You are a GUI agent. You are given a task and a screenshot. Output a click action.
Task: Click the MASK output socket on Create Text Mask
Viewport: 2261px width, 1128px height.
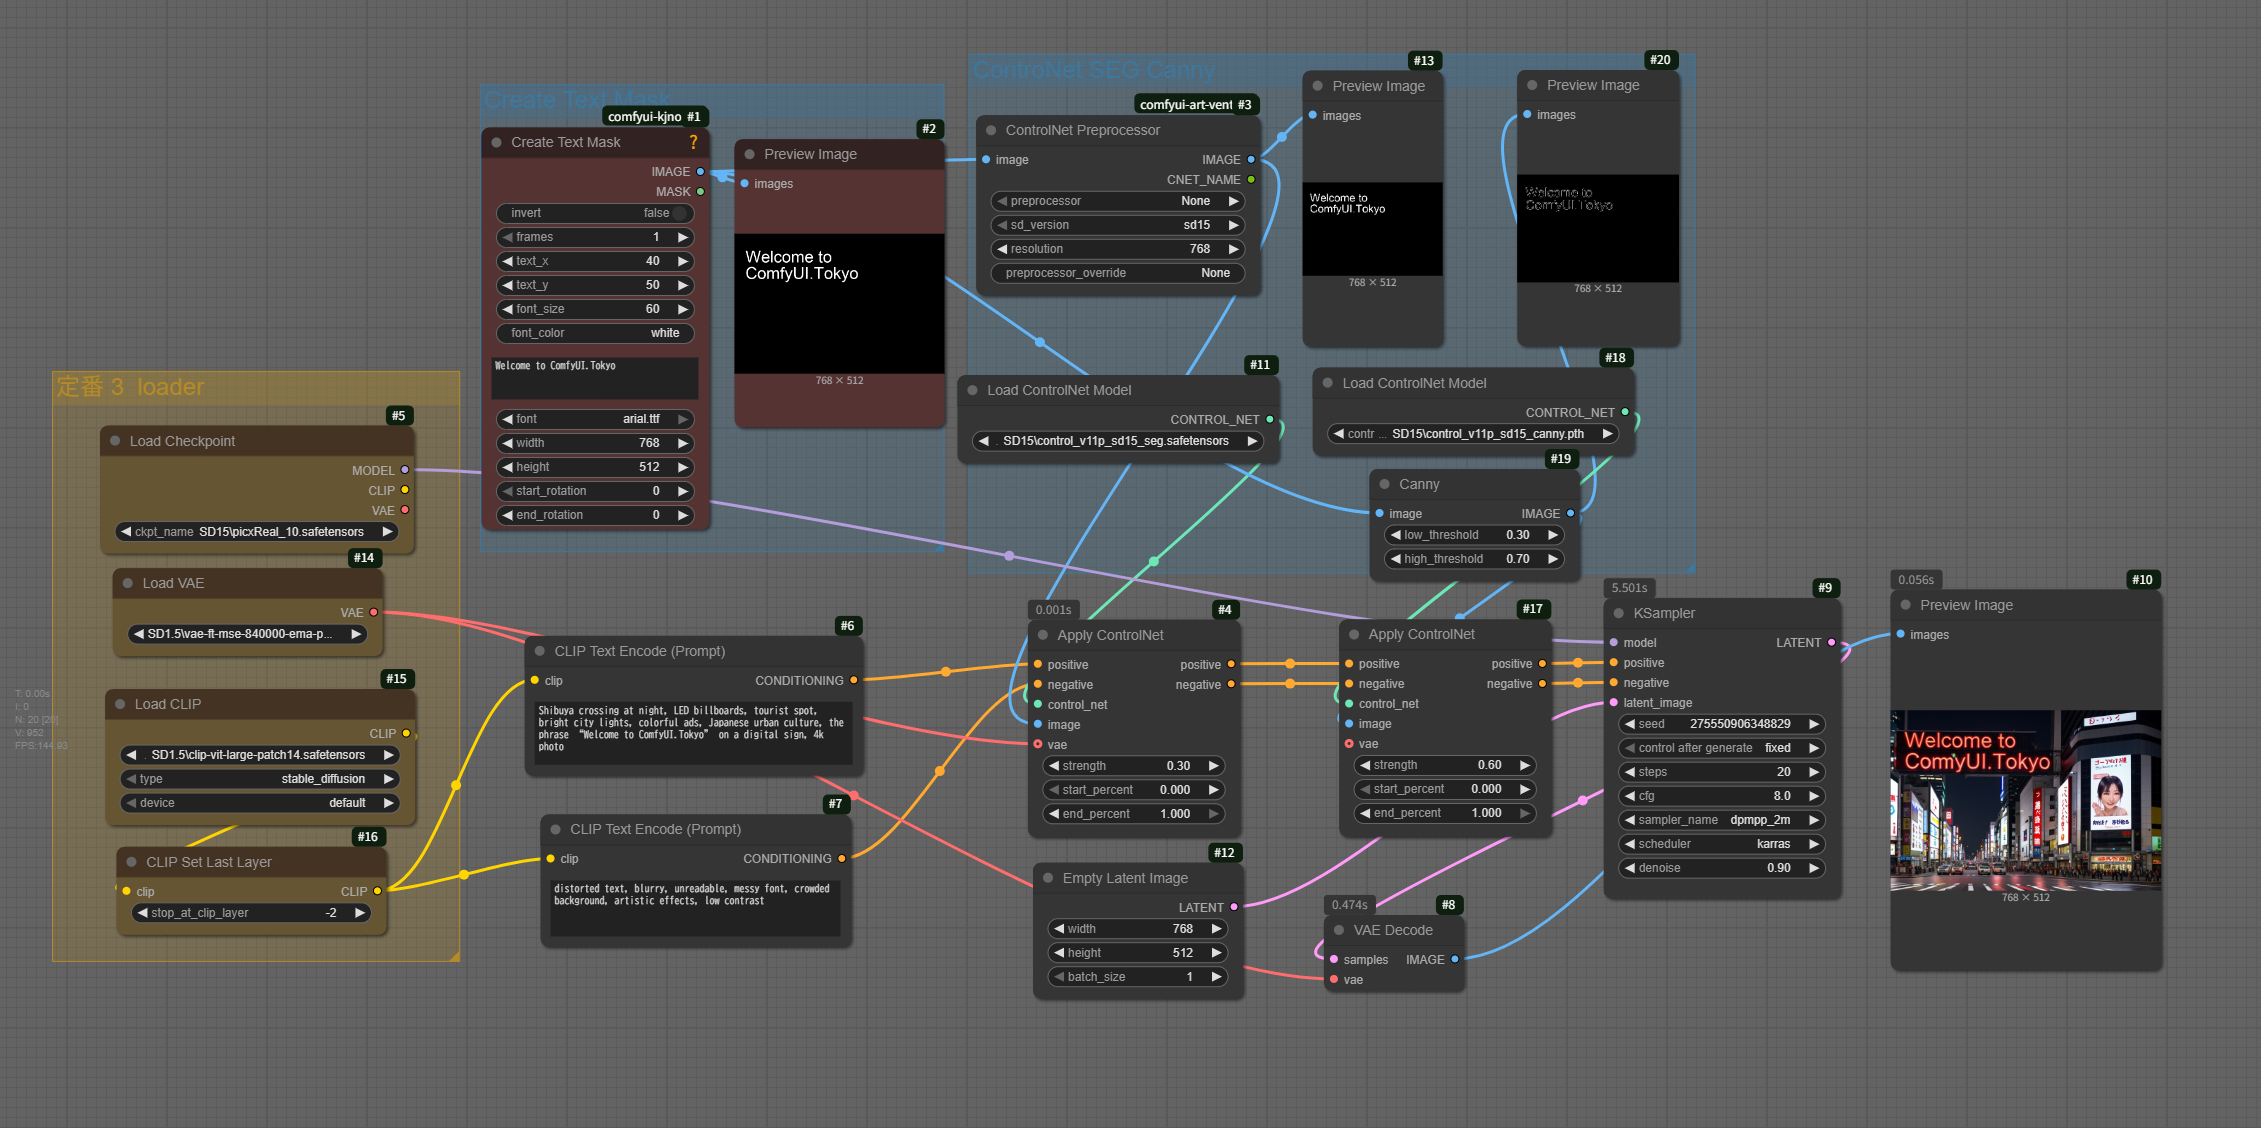click(700, 191)
